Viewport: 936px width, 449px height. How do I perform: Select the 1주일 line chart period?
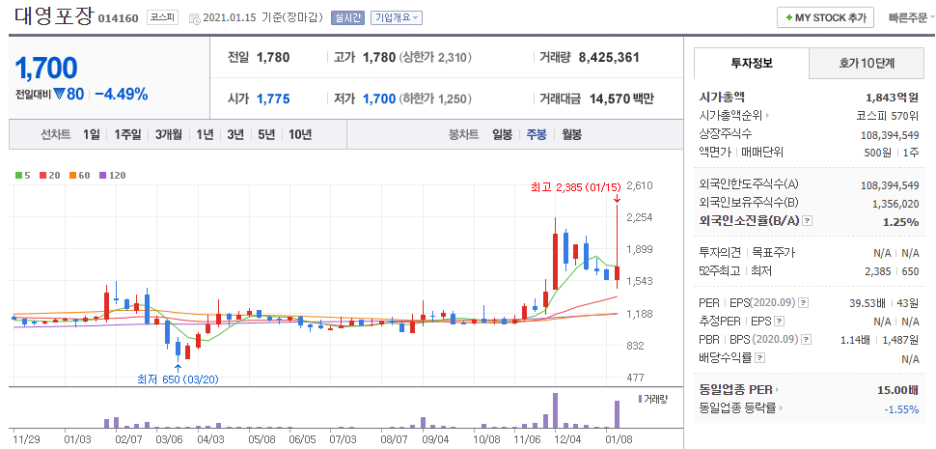128,134
